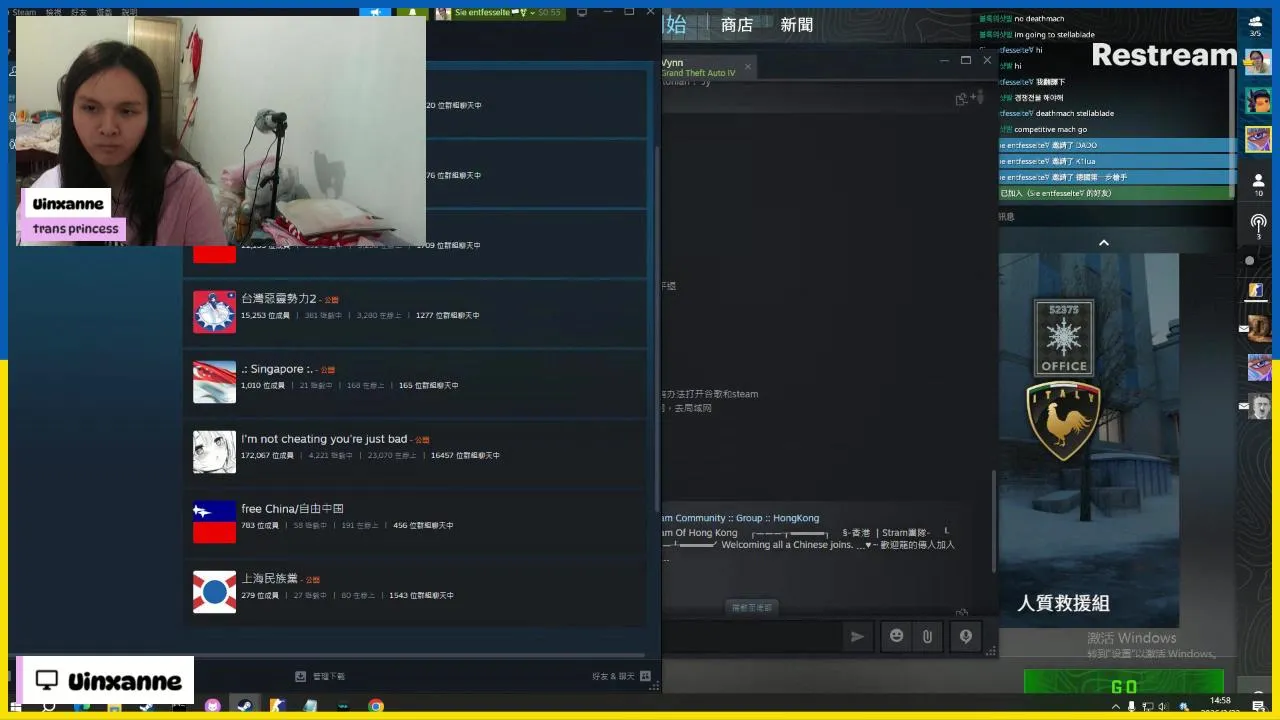The width and height of the screenshot is (1280, 720).
Task: Click 172,067 位成員 members count
Action: (267, 455)
